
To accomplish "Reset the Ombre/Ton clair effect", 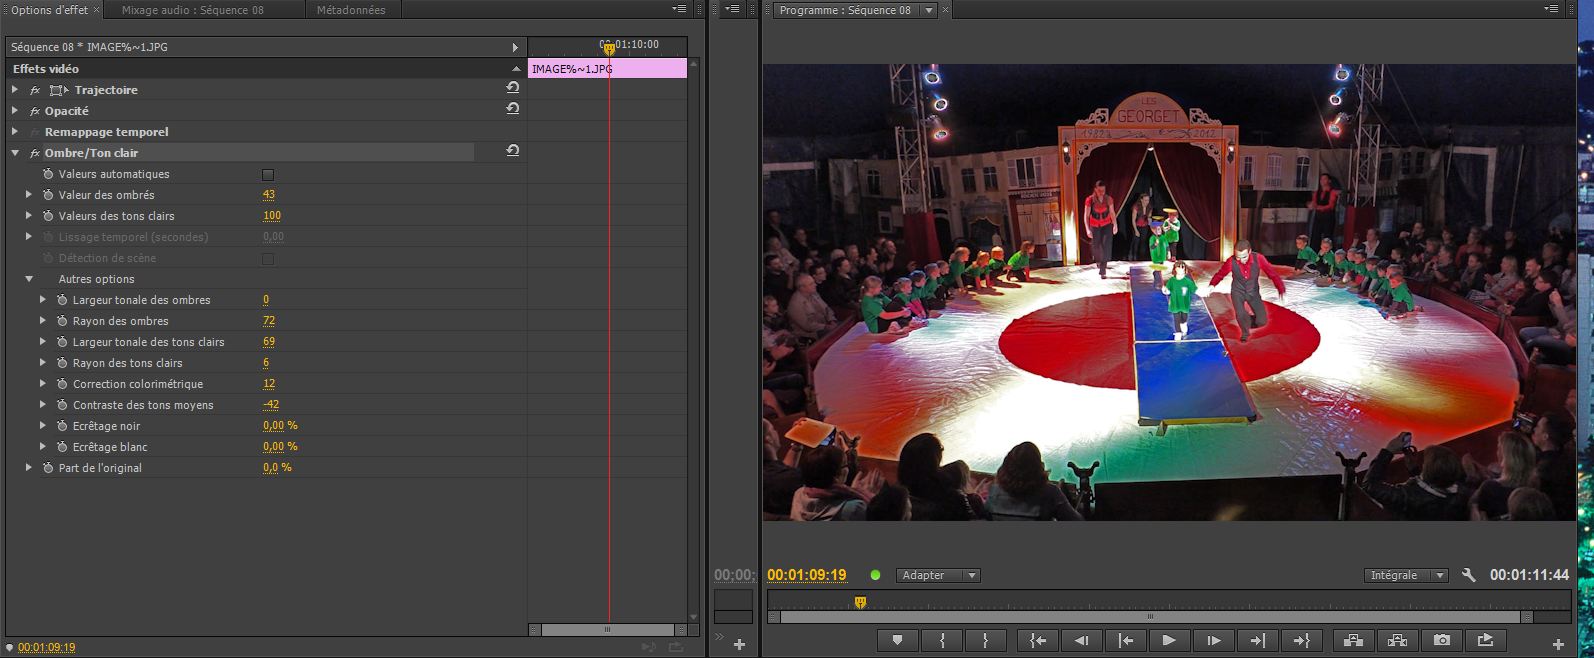I will [512, 151].
